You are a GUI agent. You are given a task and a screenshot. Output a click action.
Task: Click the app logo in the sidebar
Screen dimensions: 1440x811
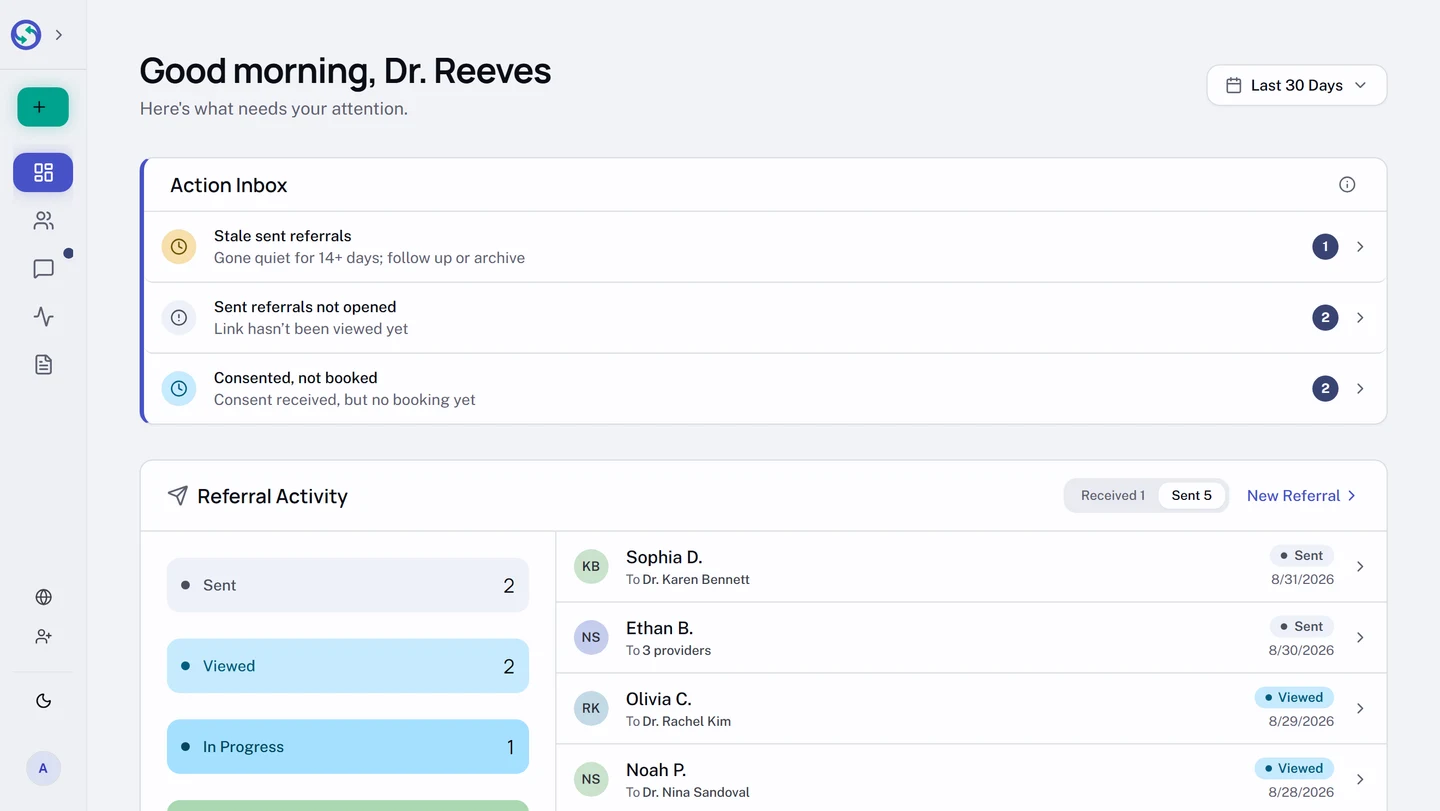(x=26, y=35)
